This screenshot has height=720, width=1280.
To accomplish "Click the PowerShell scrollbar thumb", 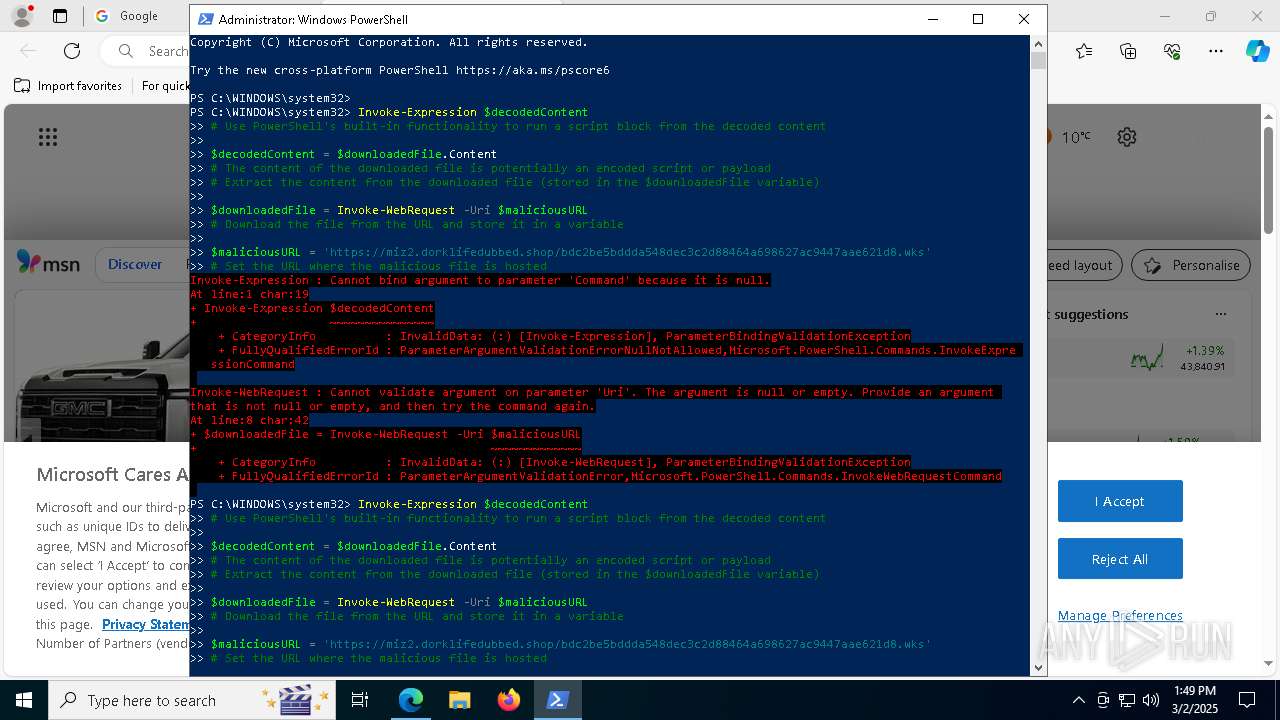I will tap(1038, 61).
